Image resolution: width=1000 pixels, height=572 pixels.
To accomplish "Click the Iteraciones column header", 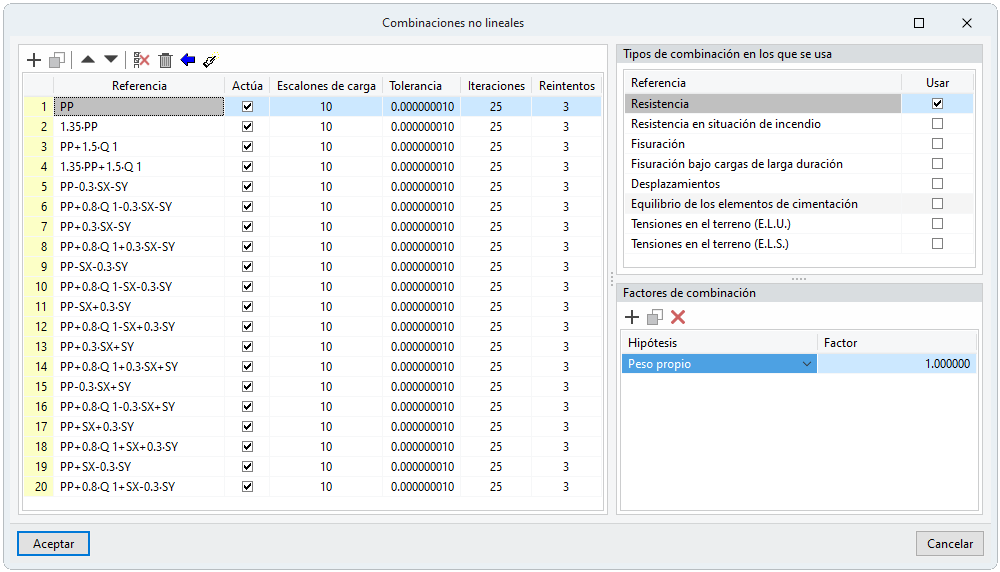I will click(x=496, y=85).
